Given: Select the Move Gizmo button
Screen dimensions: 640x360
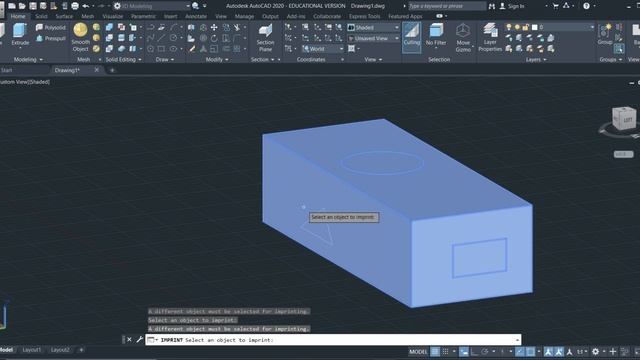Looking at the screenshot, I should pyautogui.click(x=463, y=37).
